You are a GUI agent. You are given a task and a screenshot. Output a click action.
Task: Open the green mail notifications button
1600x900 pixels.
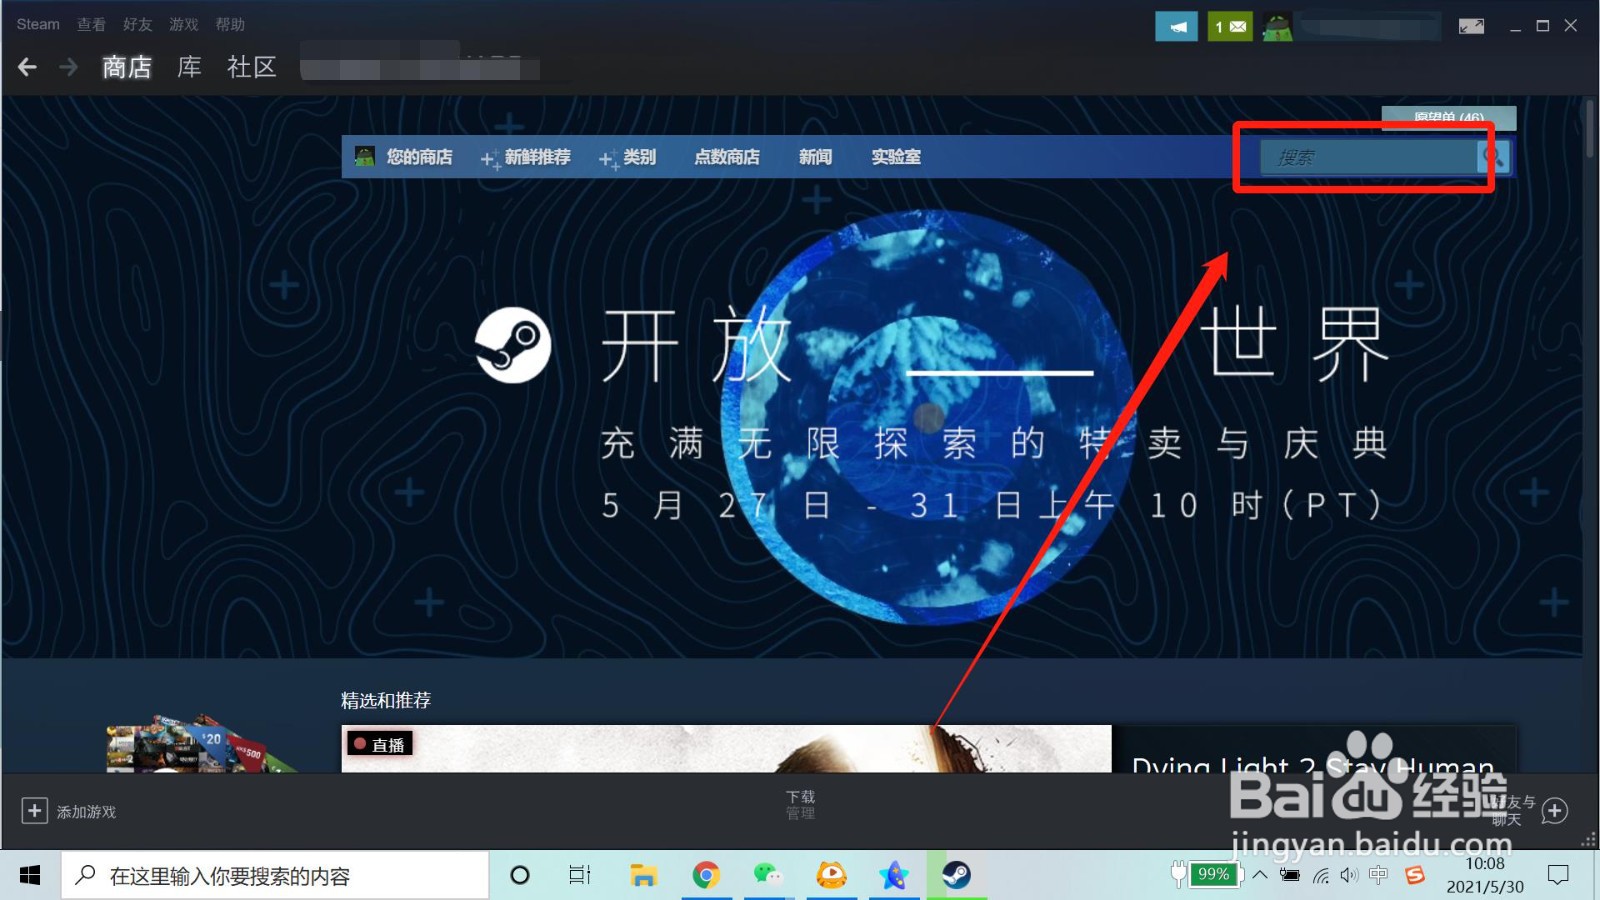pyautogui.click(x=1230, y=27)
